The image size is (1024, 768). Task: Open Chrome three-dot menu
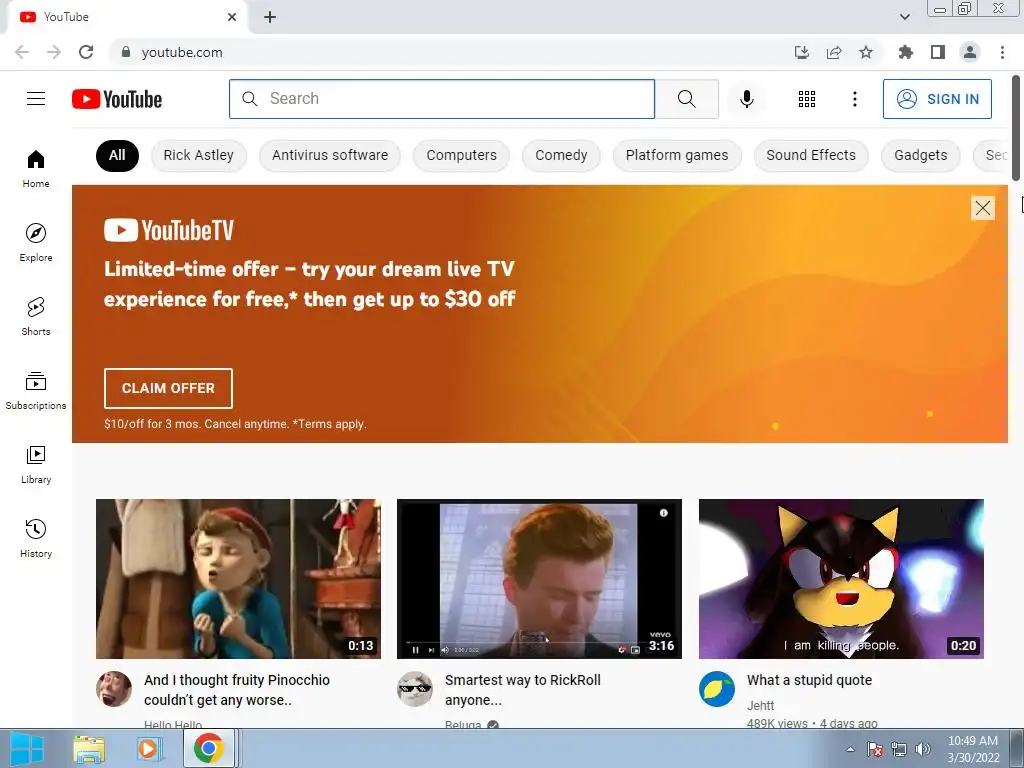tap(1002, 52)
